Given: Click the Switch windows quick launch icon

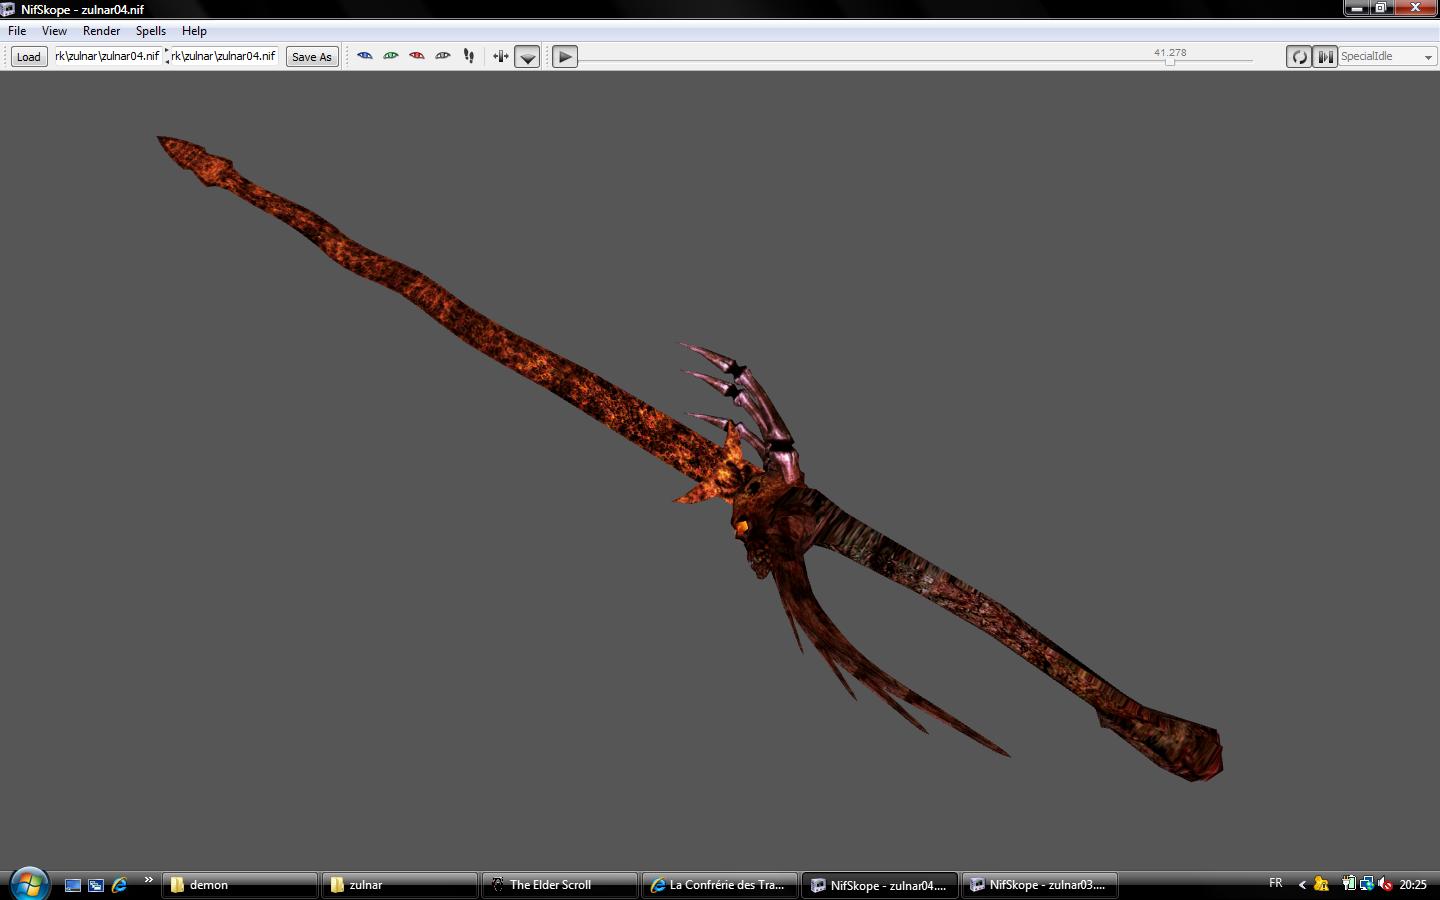Looking at the screenshot, I should pos(96,885).
